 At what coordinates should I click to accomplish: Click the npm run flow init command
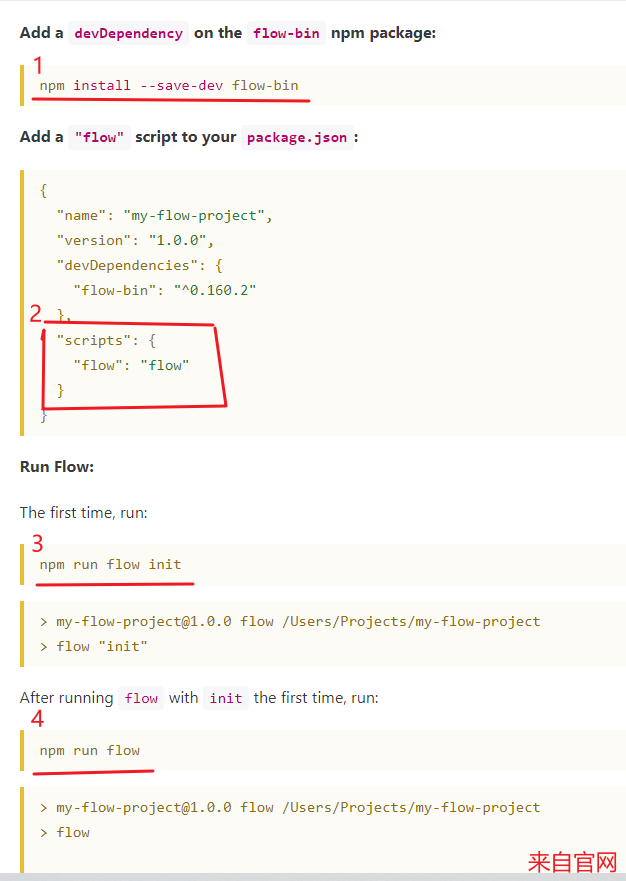110,564
